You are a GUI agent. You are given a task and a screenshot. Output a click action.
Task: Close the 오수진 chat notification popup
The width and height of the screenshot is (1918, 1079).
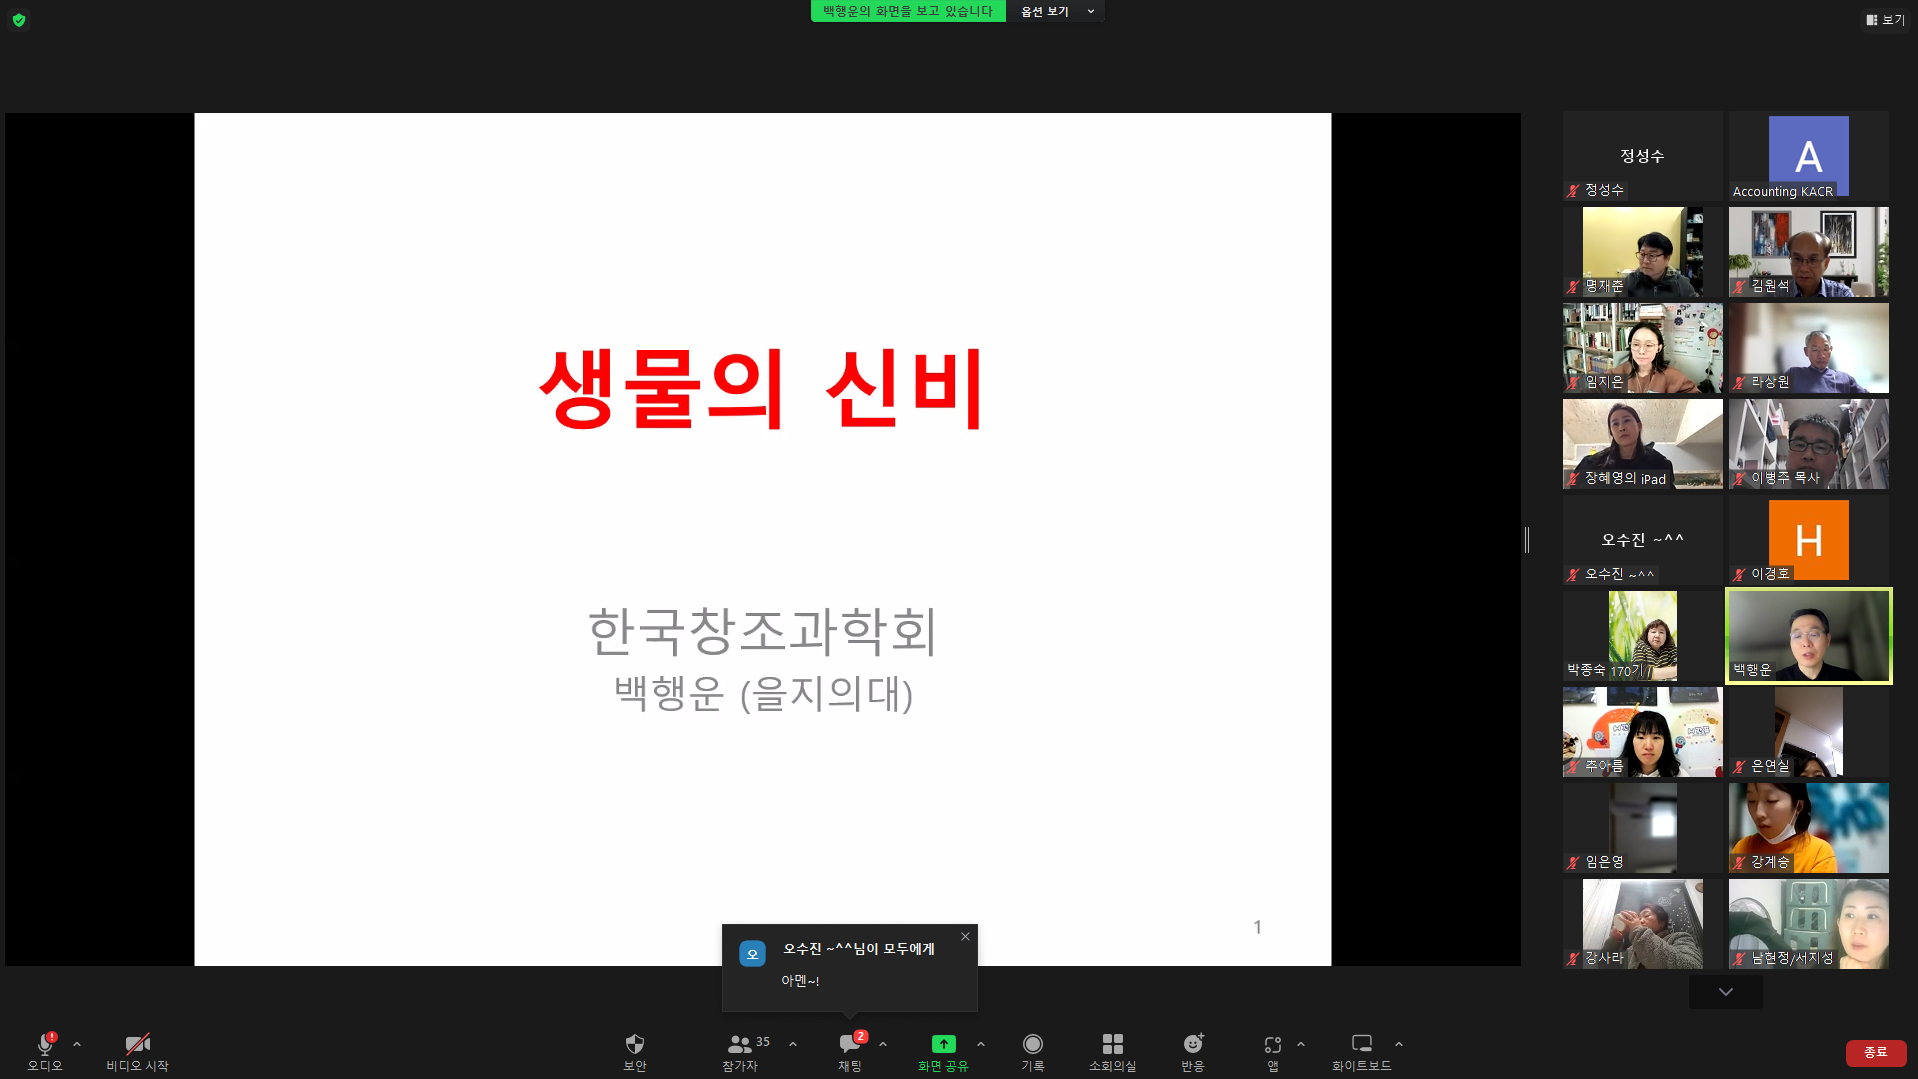click(x=965, y=937)
